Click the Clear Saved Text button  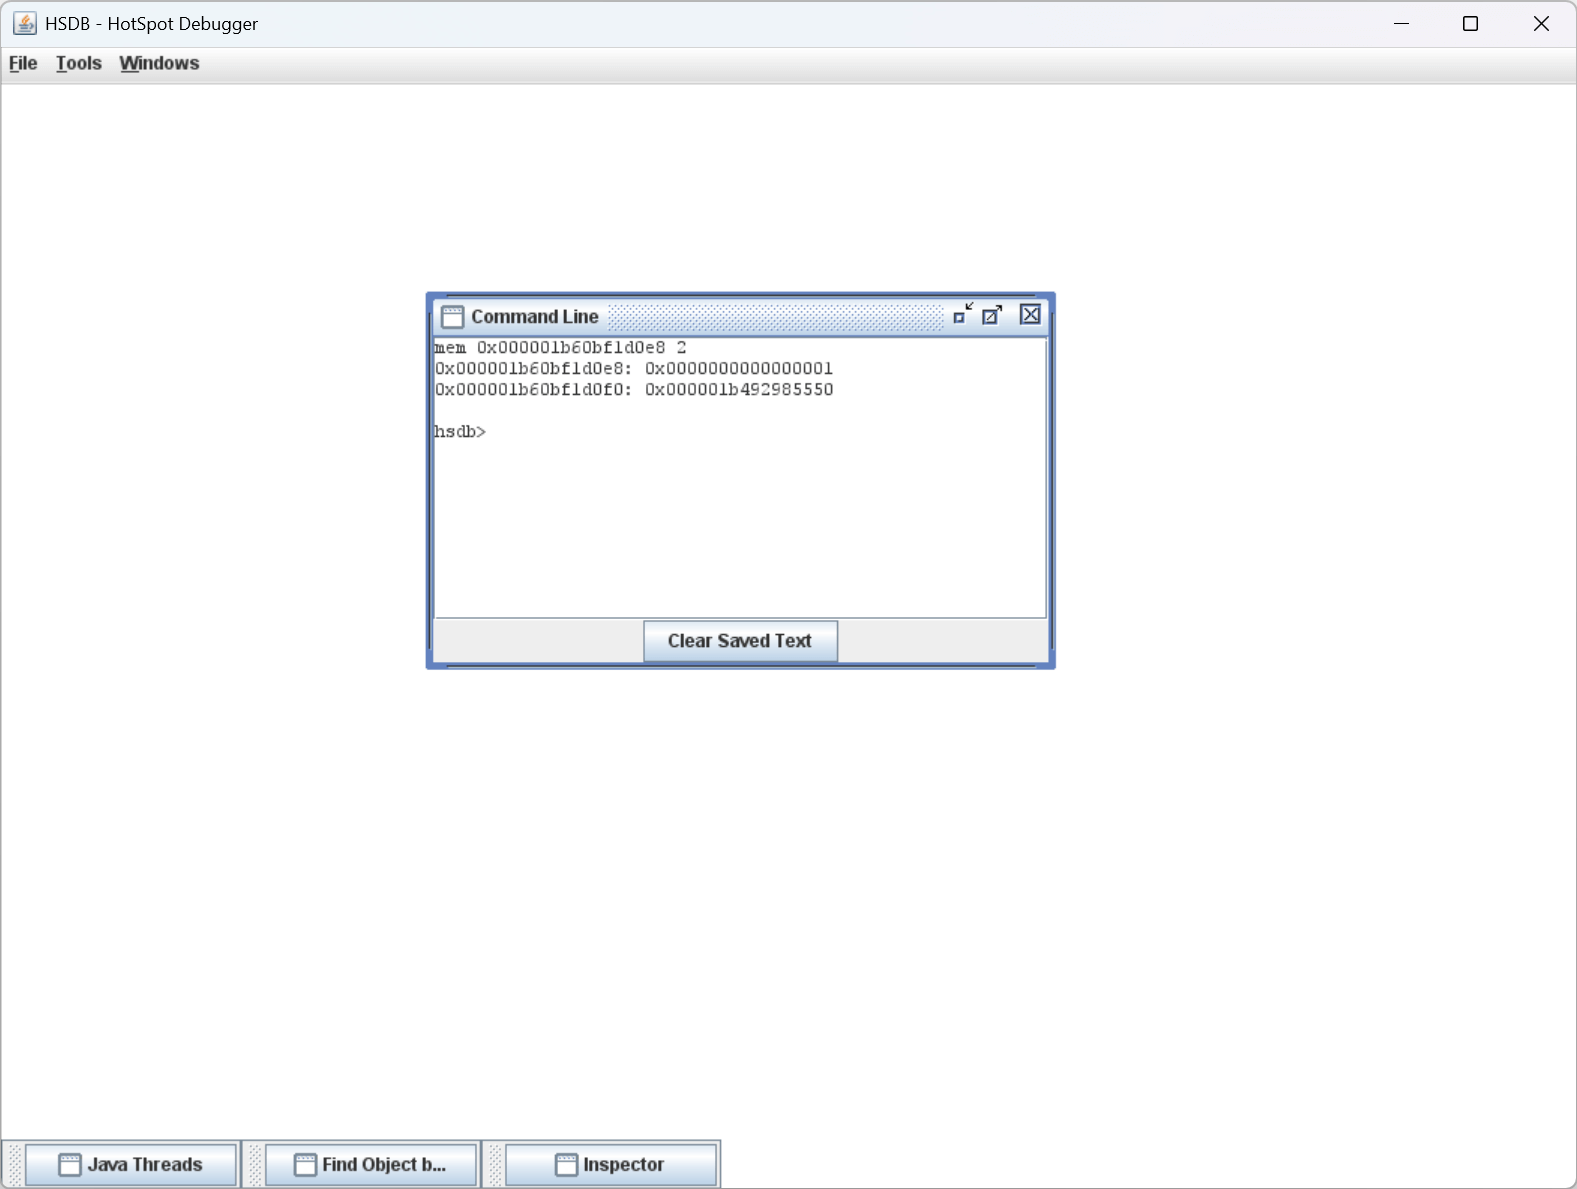click(x=740, y=641)
